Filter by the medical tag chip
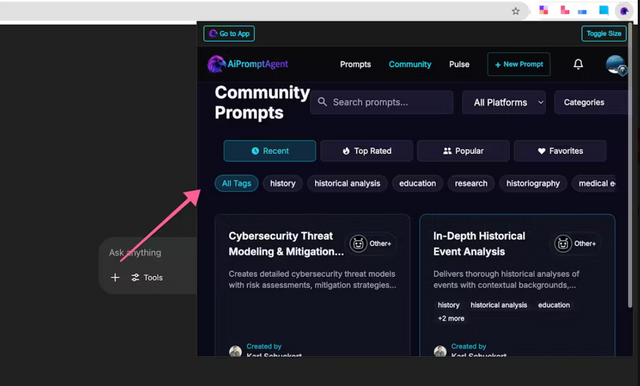 (x=595, y=184)
